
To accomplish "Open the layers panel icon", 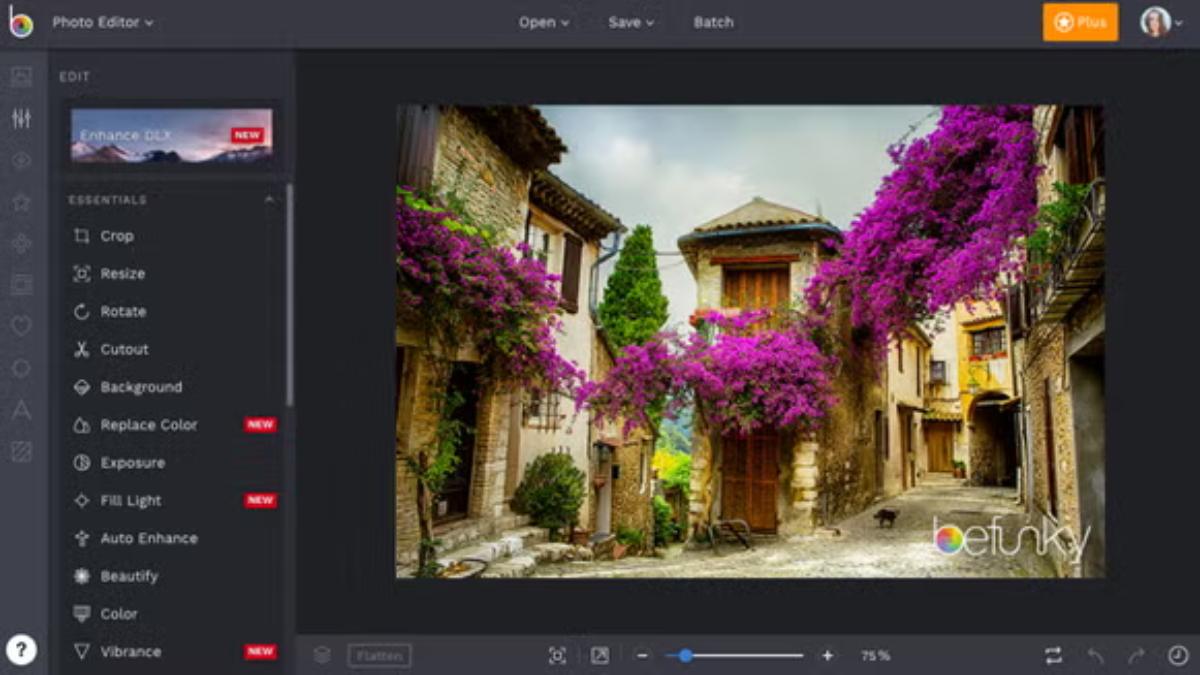I will tap(322, 656).
